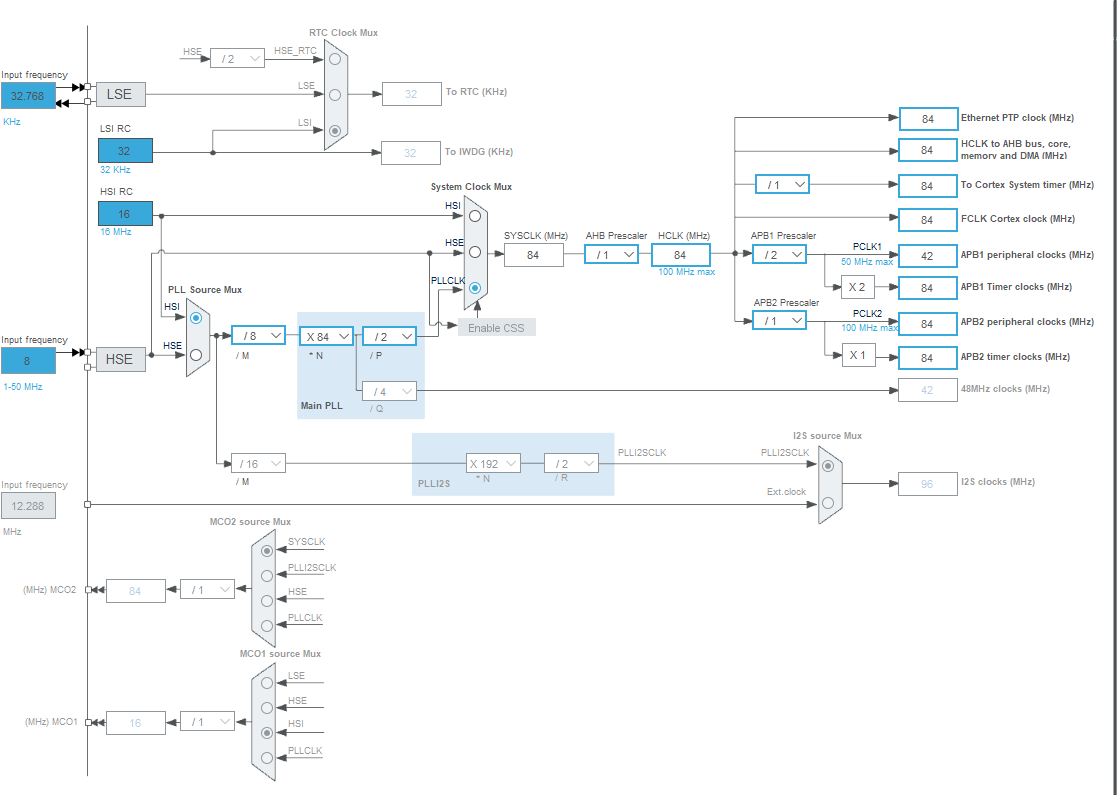Open the MCO2 output divider dropdown
The width and height of the screenshot is (1120, 795).
pyautogui.click(x=206, y=591)
